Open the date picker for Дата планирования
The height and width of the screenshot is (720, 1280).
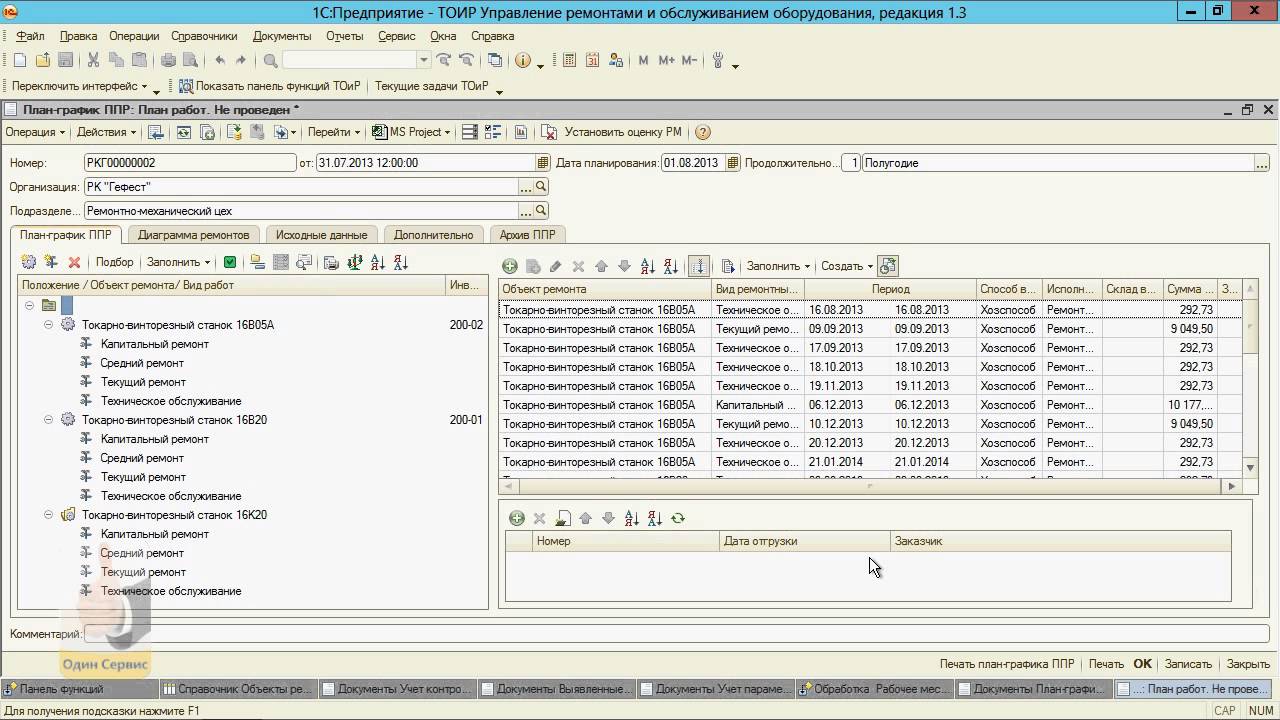click(733, 163)
